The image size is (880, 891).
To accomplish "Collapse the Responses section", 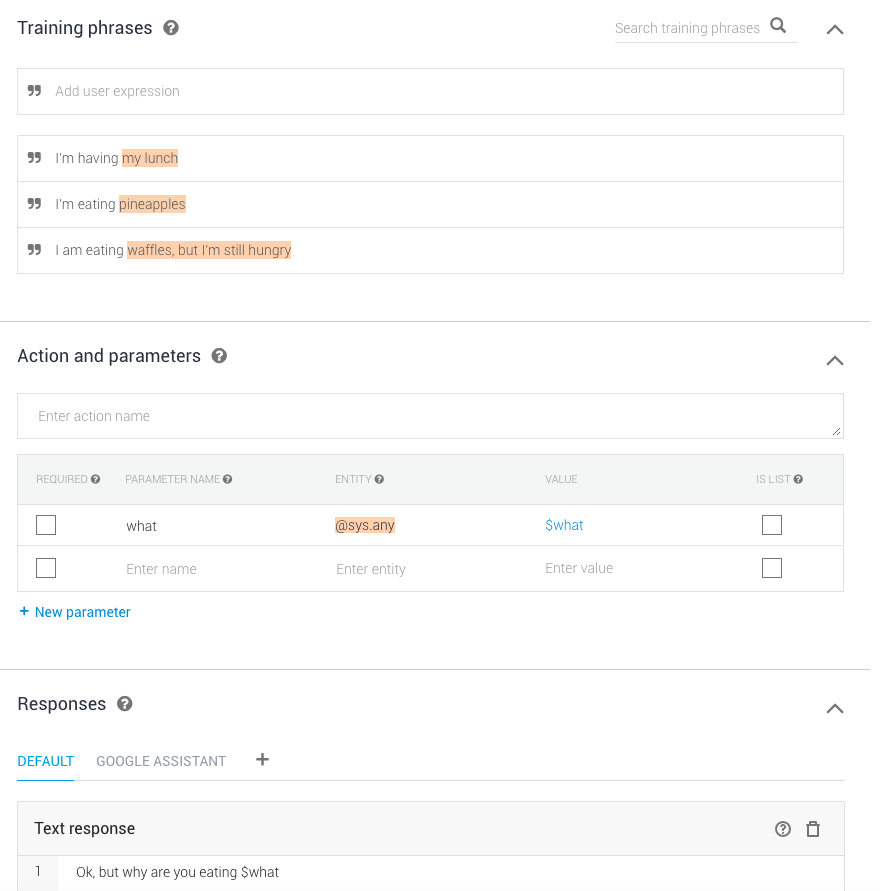I will pyautogui.click(x=835, y=708).
